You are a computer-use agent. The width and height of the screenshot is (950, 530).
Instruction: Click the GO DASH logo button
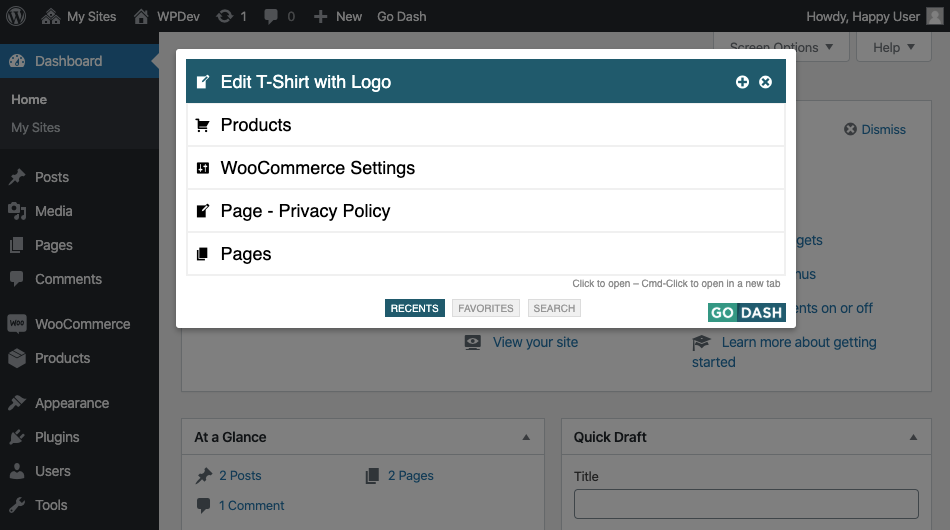click(746, 313)
